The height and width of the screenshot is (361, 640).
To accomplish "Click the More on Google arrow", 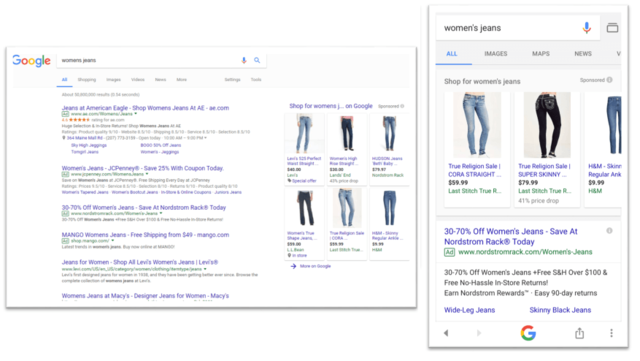I will click(x=293, y=266).
